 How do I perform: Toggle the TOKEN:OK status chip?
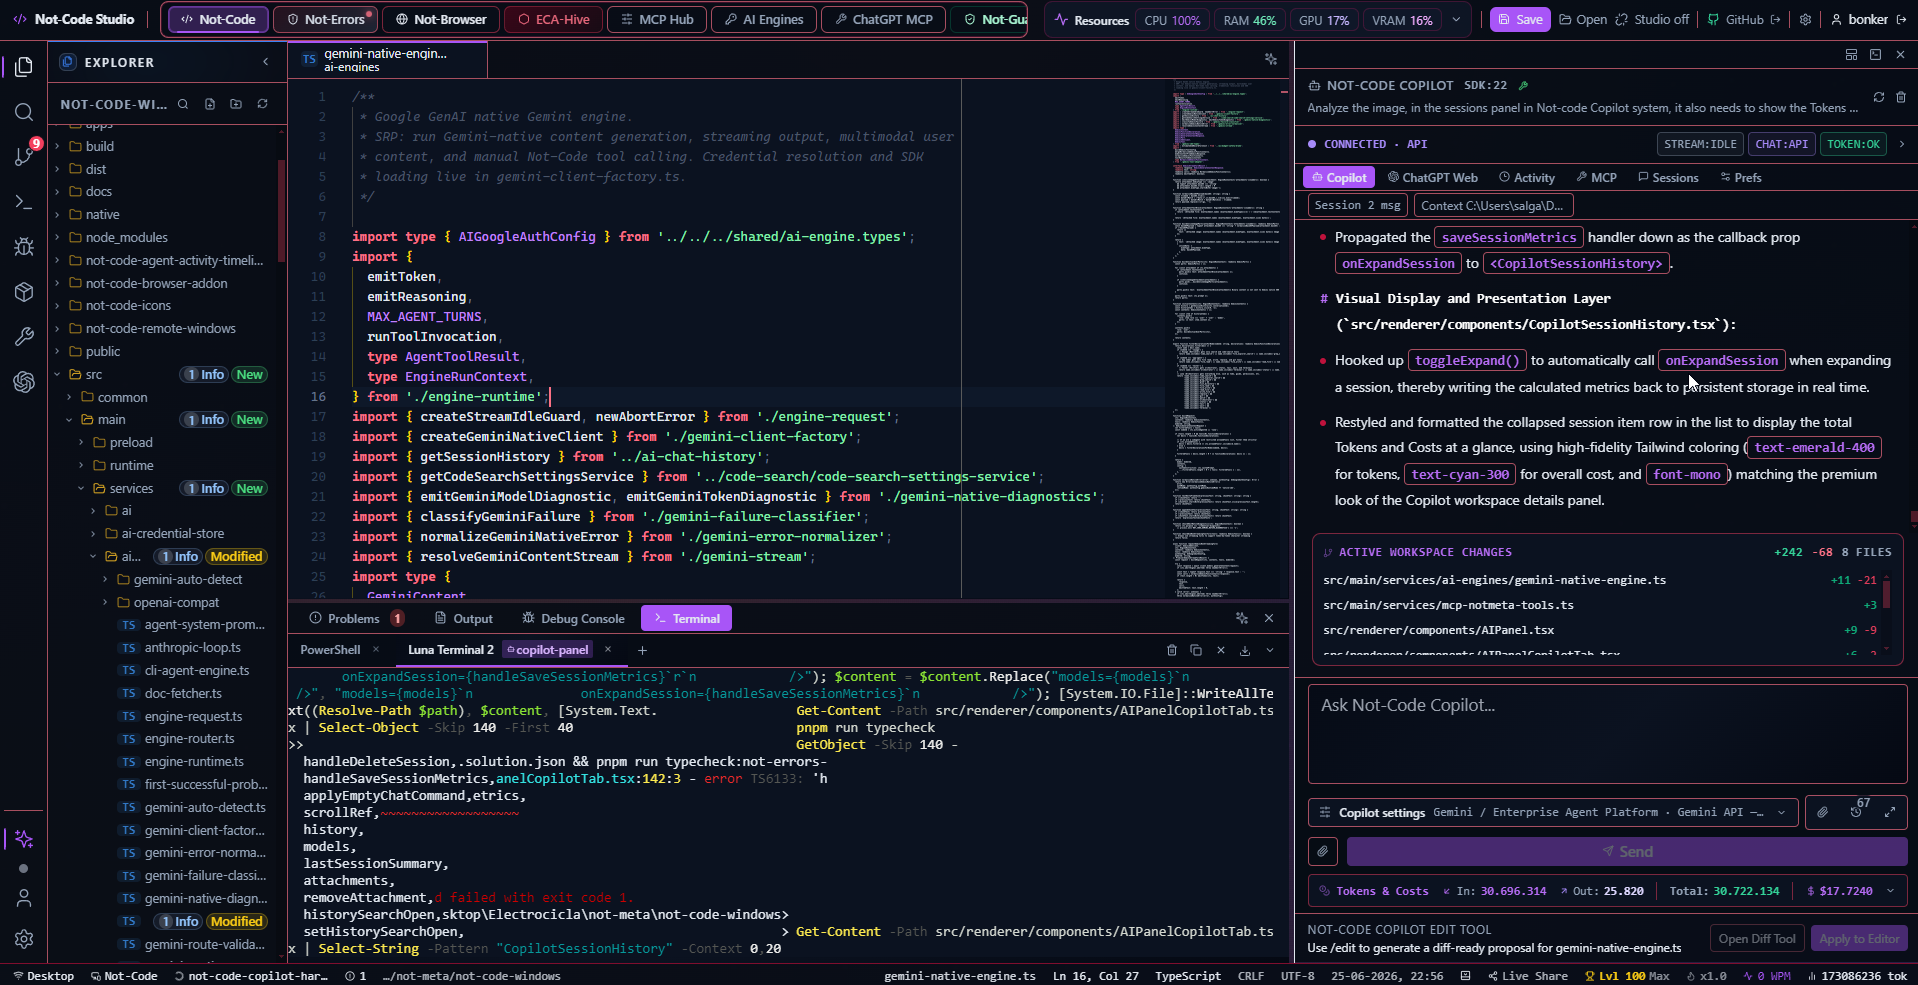click(x=1853, y=144)
